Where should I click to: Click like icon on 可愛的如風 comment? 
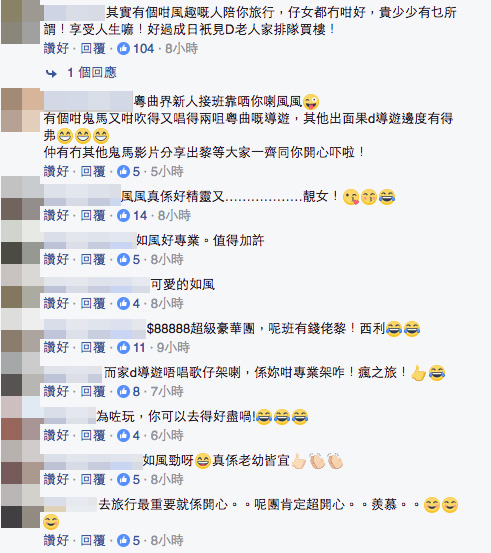pos(123,303)
